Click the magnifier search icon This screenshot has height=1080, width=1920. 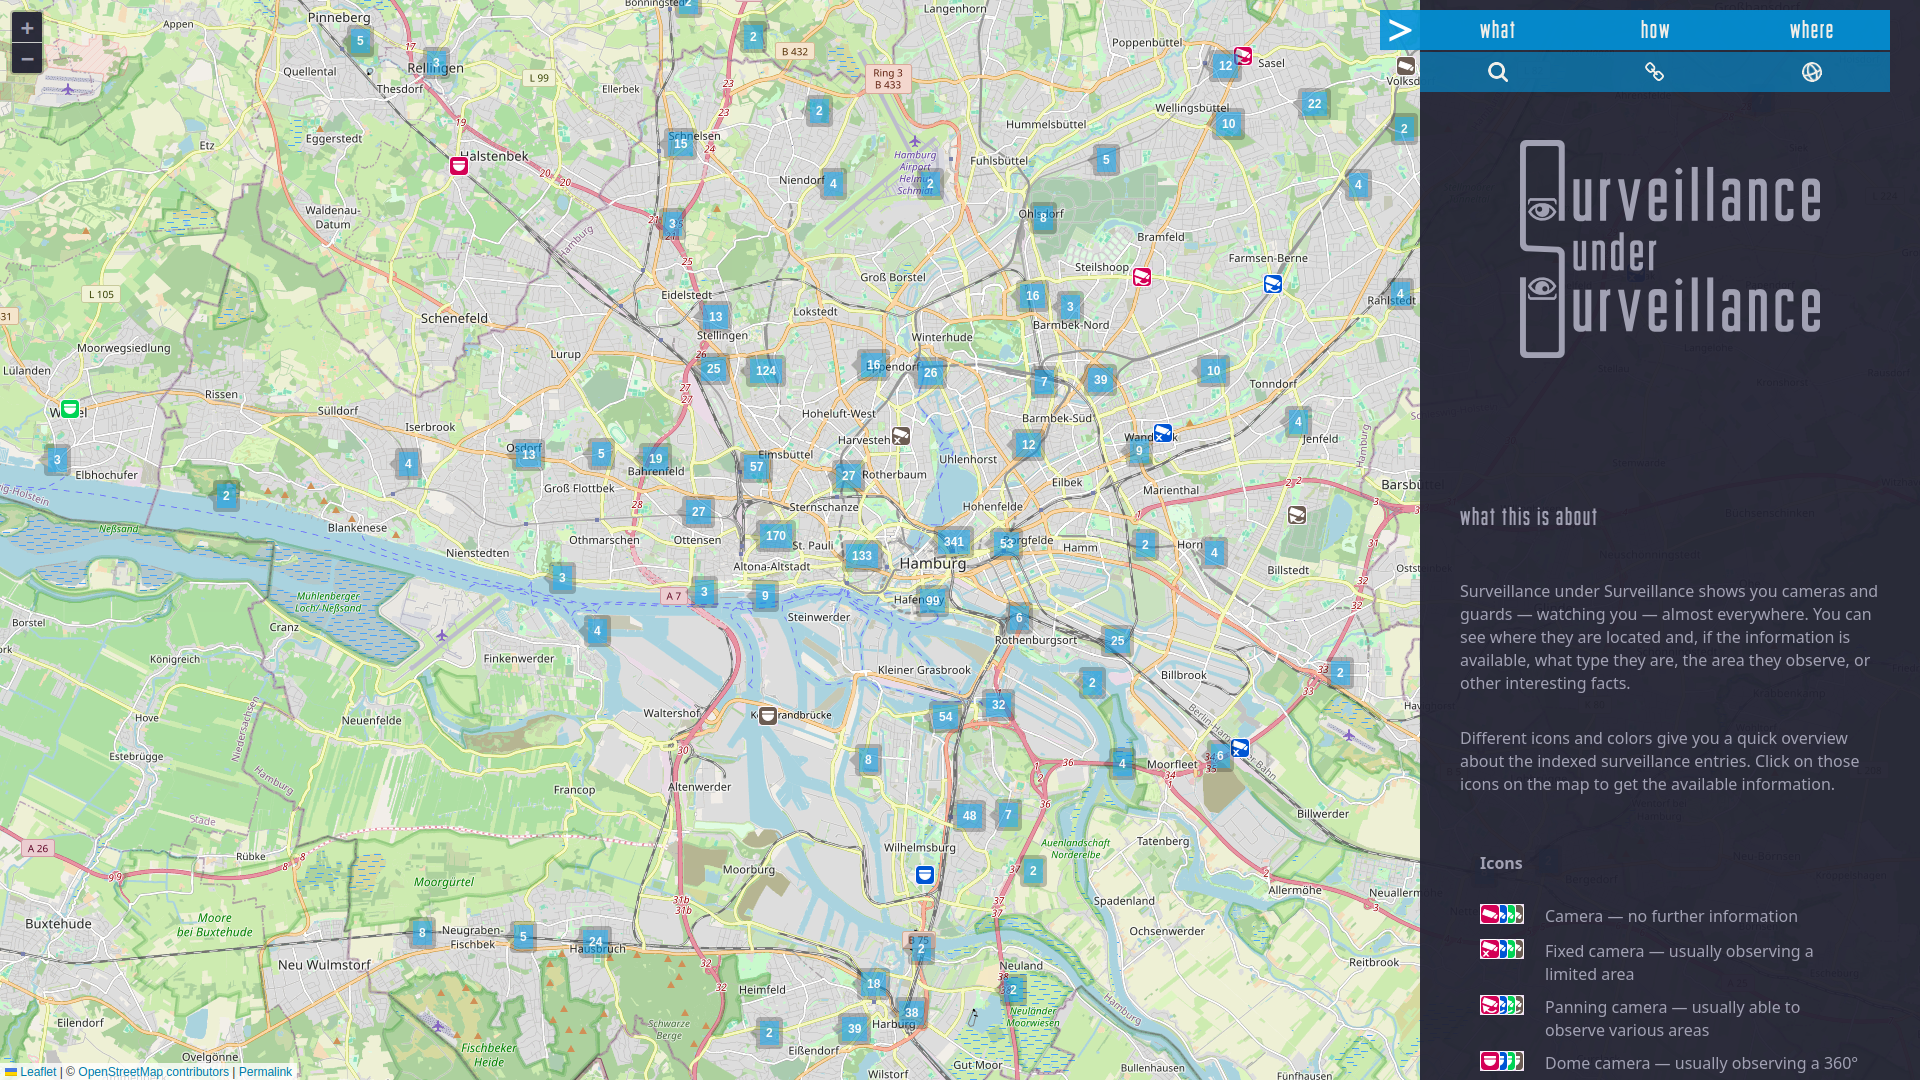click(1497, 72)
